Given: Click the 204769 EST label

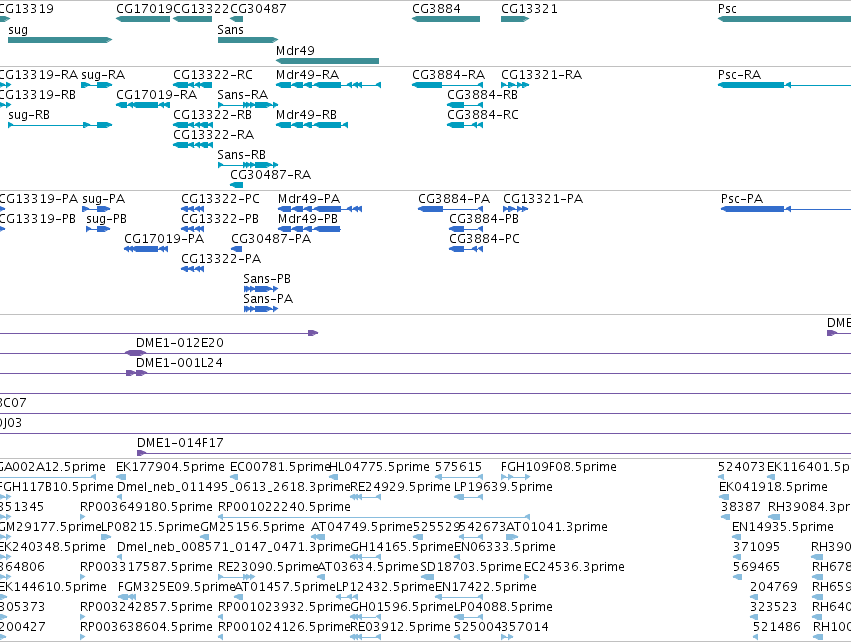Looking at the screenshot, I should coord(774,587).
